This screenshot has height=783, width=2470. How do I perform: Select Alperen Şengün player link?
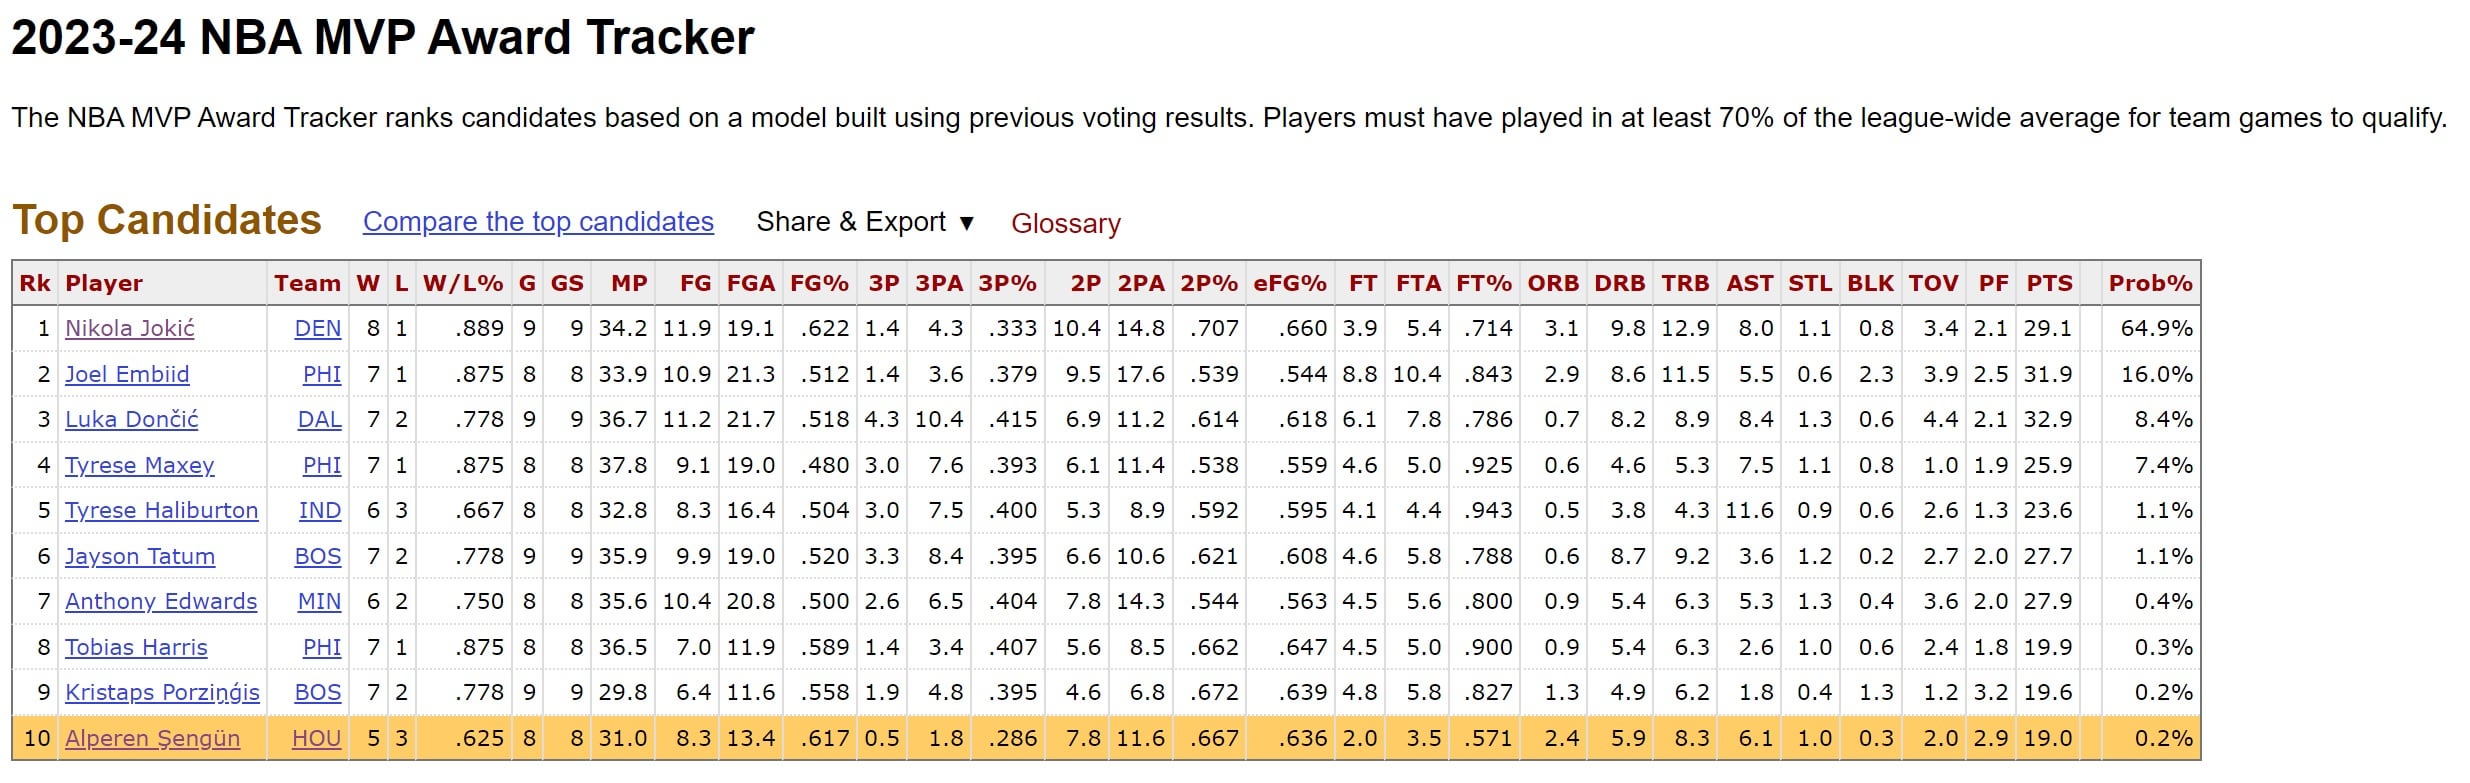[152, 738]
